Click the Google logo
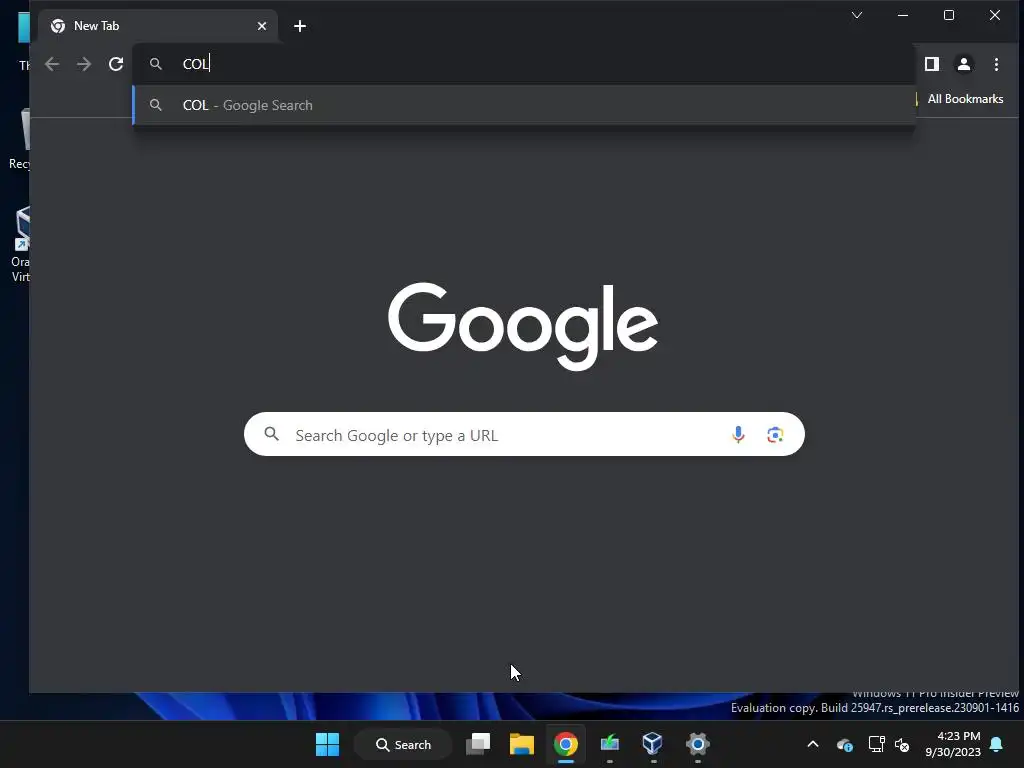The image size is (1024, 768). 522,327
